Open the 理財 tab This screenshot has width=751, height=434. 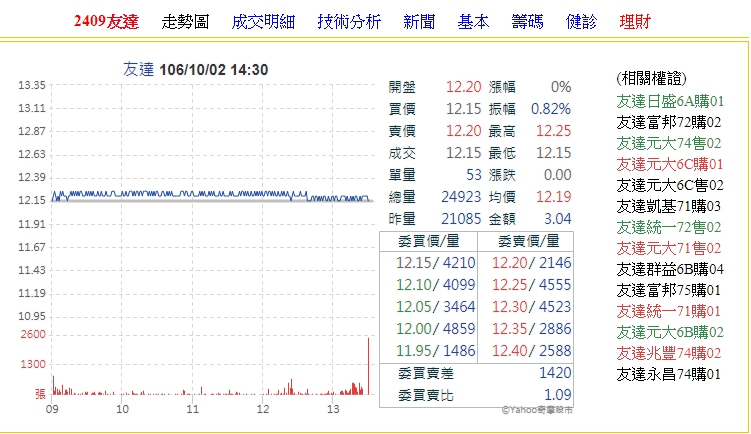point(635,21)
